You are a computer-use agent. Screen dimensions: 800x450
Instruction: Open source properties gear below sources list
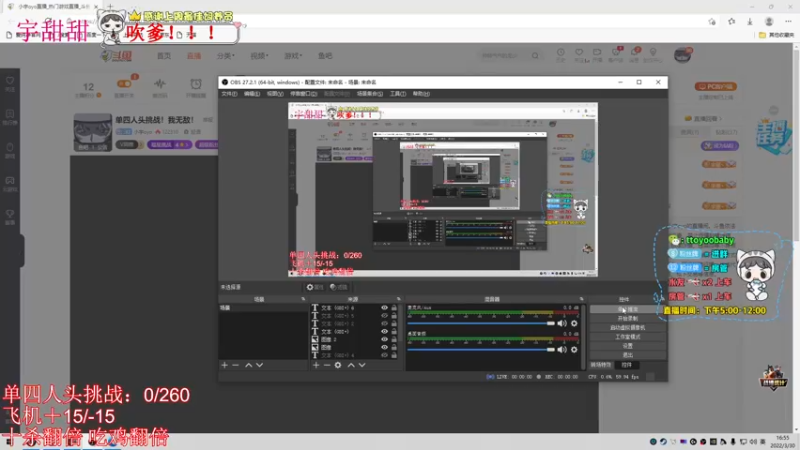tap(338, 365)
